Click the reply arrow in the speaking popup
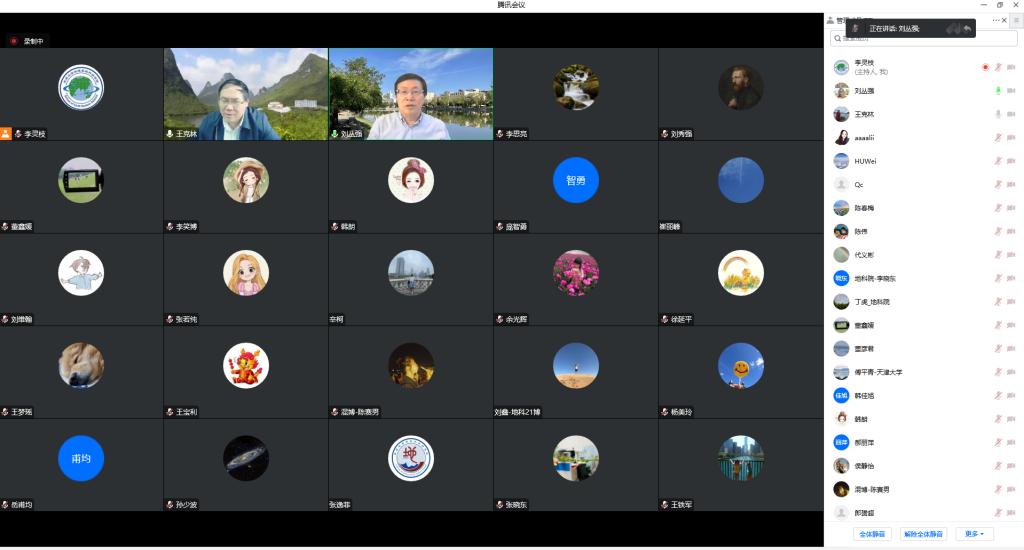Image resolution: width=1024 pixels, height=550 pixels. click(967, 29)
